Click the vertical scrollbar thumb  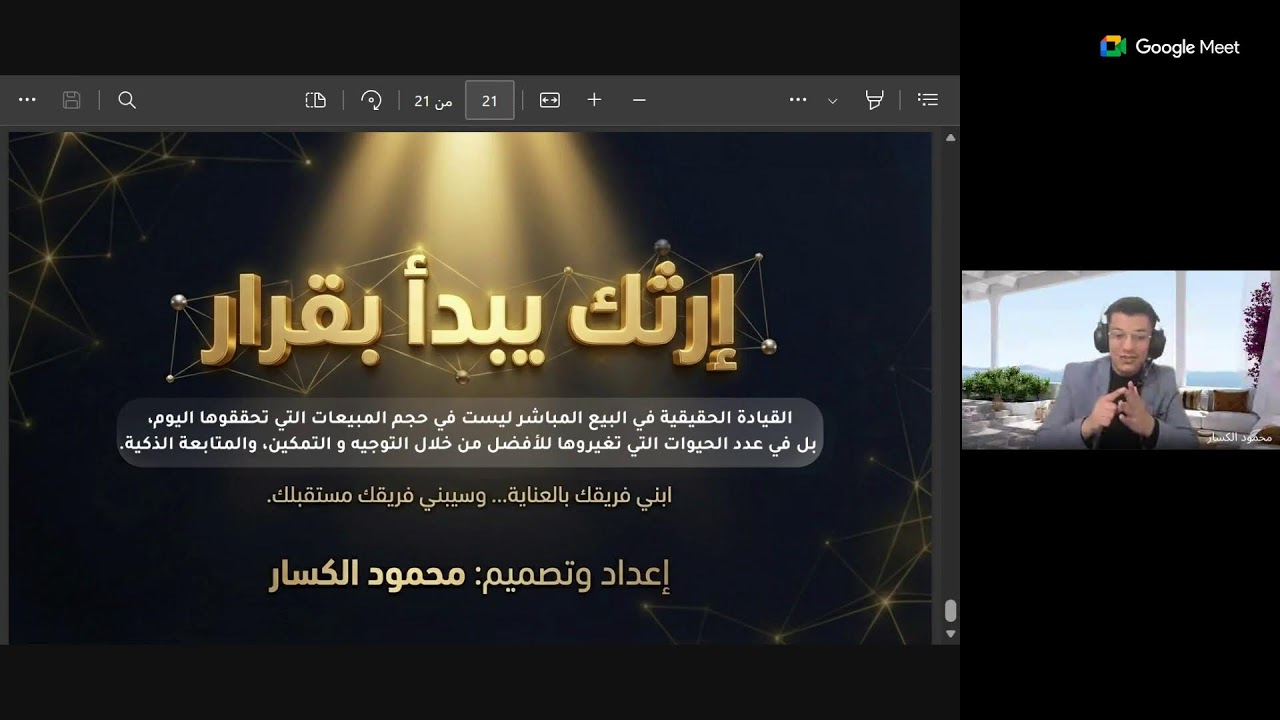[x=950, y=610]
